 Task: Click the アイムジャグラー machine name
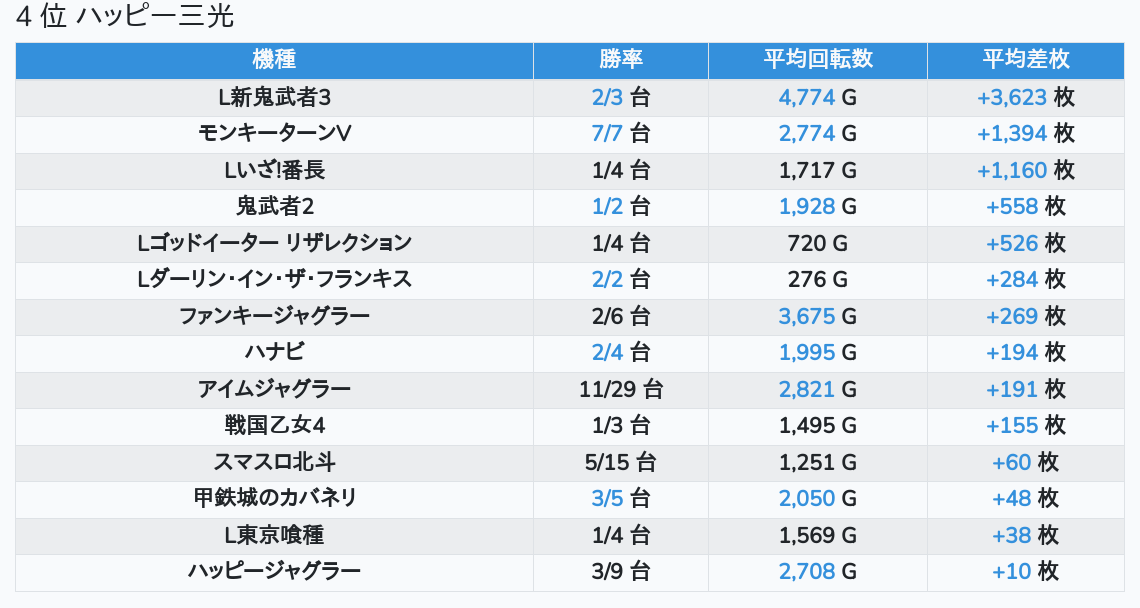[274, 389]
